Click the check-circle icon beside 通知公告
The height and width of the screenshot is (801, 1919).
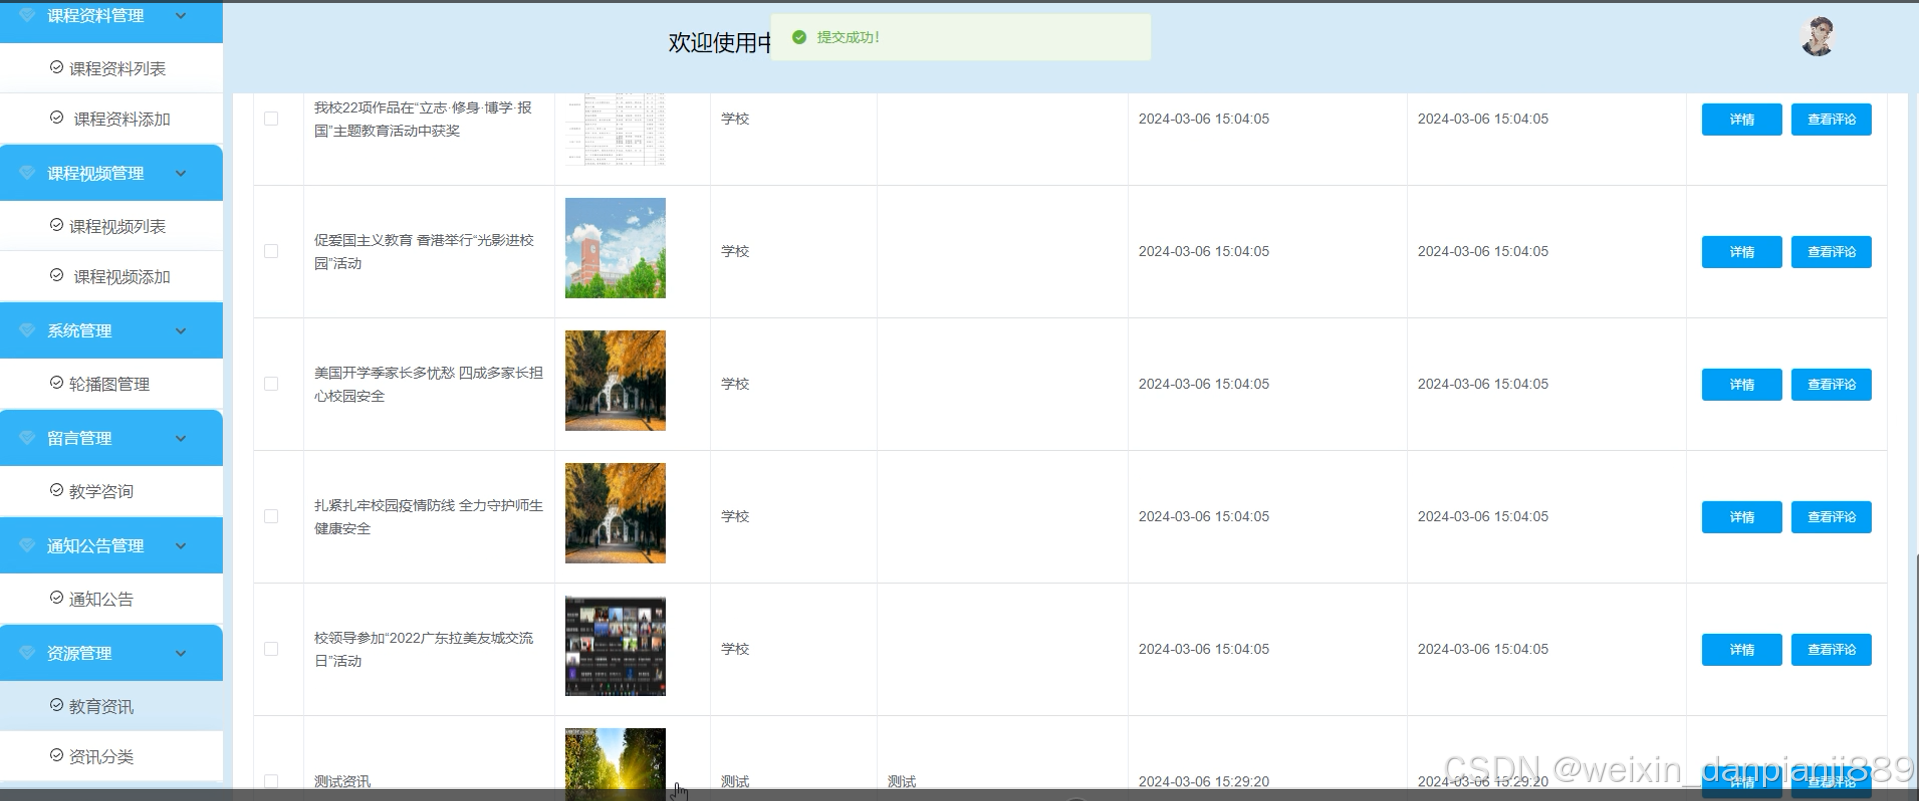coord(57,598)
